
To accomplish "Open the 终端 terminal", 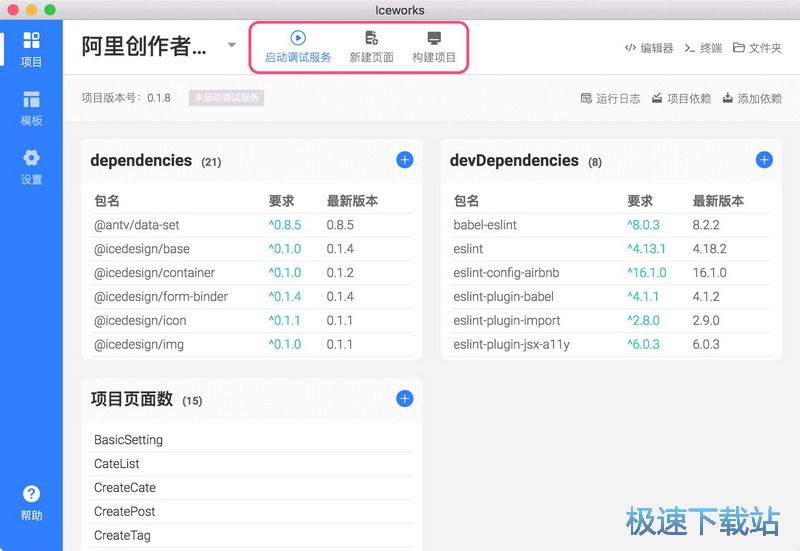I will point(703,48).
